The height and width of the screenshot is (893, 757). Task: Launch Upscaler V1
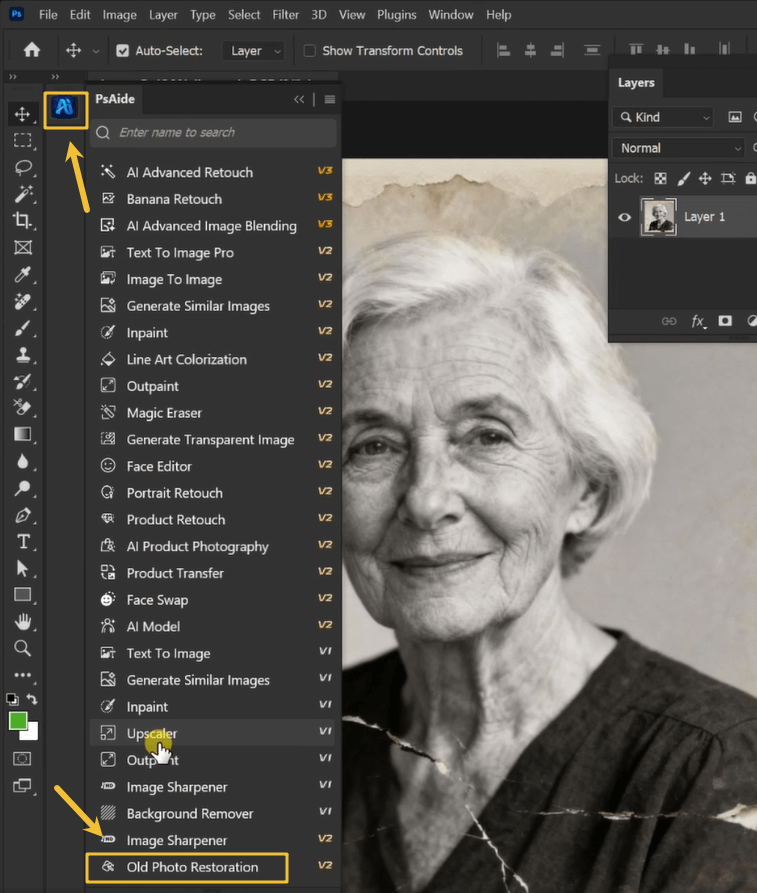pos(212,733)
